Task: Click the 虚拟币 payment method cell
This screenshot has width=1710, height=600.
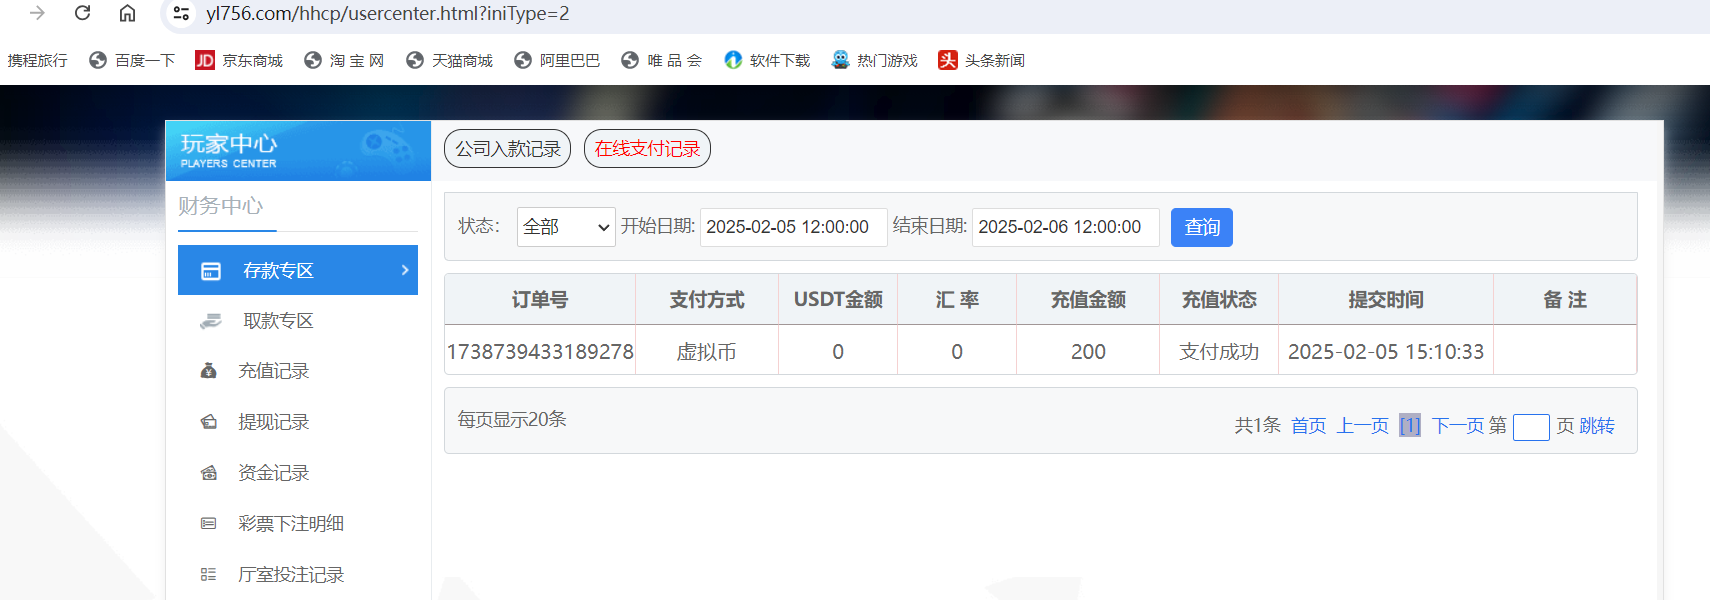Action: 707,352
